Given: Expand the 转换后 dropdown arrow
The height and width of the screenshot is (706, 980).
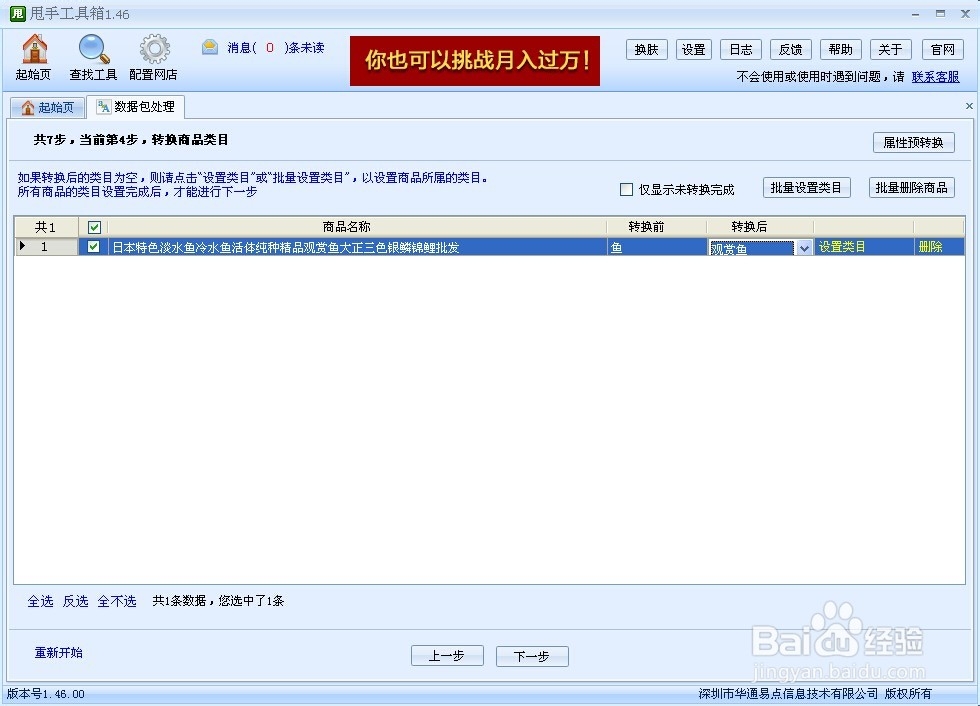Looking at the screenshot, I should (x=803, y=247).
